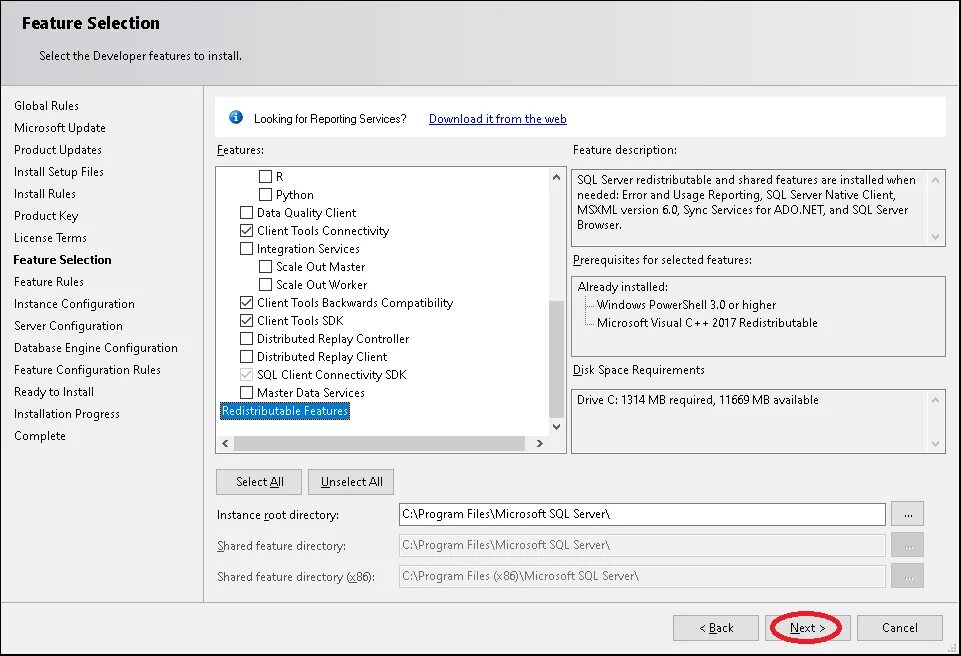Open the Instance Configuration step
The image size is (961, 656).
pos(74,304)
